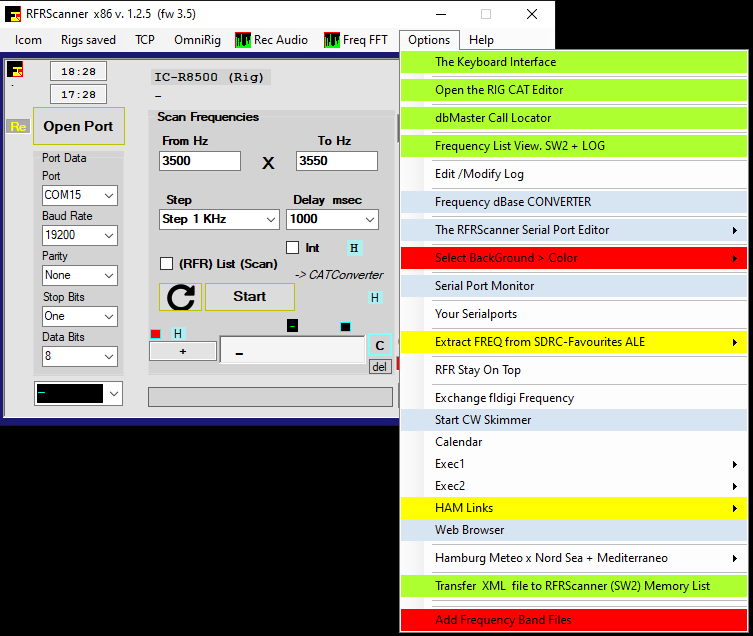Expand the Exec2 submenu

click(x=574, y=486)
